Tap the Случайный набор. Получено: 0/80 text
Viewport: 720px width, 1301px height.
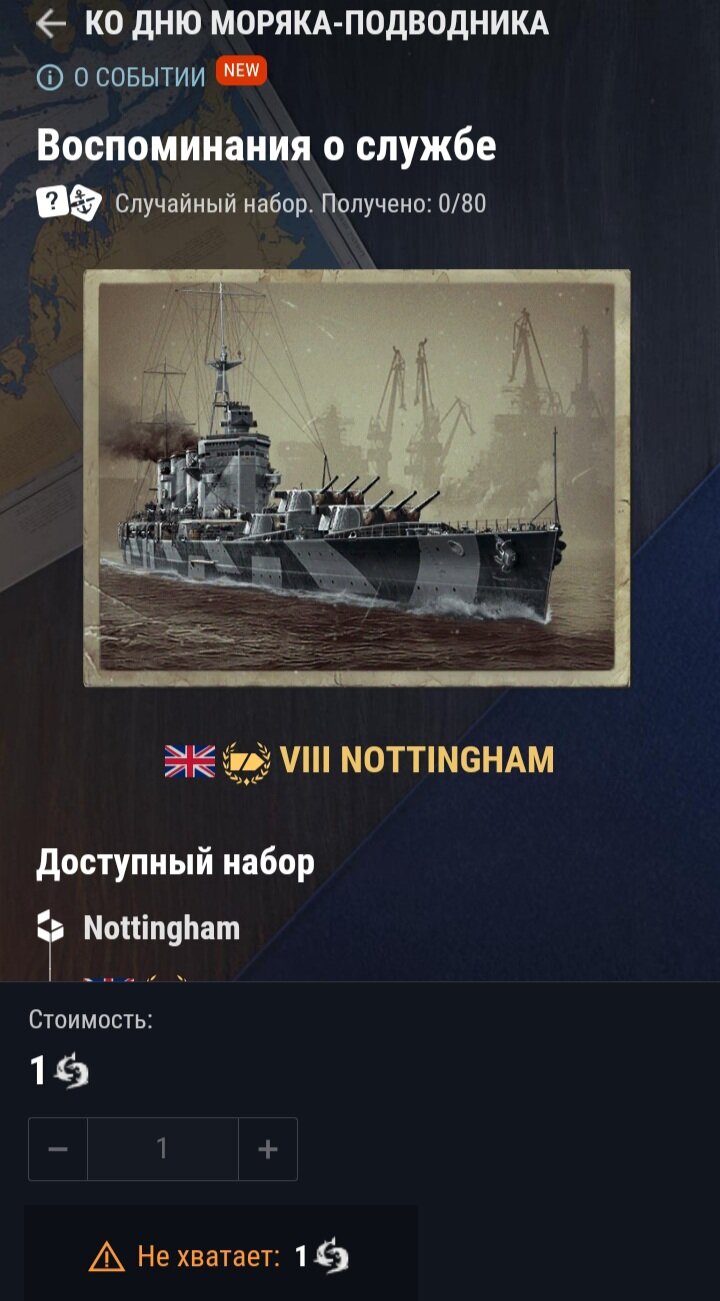tap(300, 204)
